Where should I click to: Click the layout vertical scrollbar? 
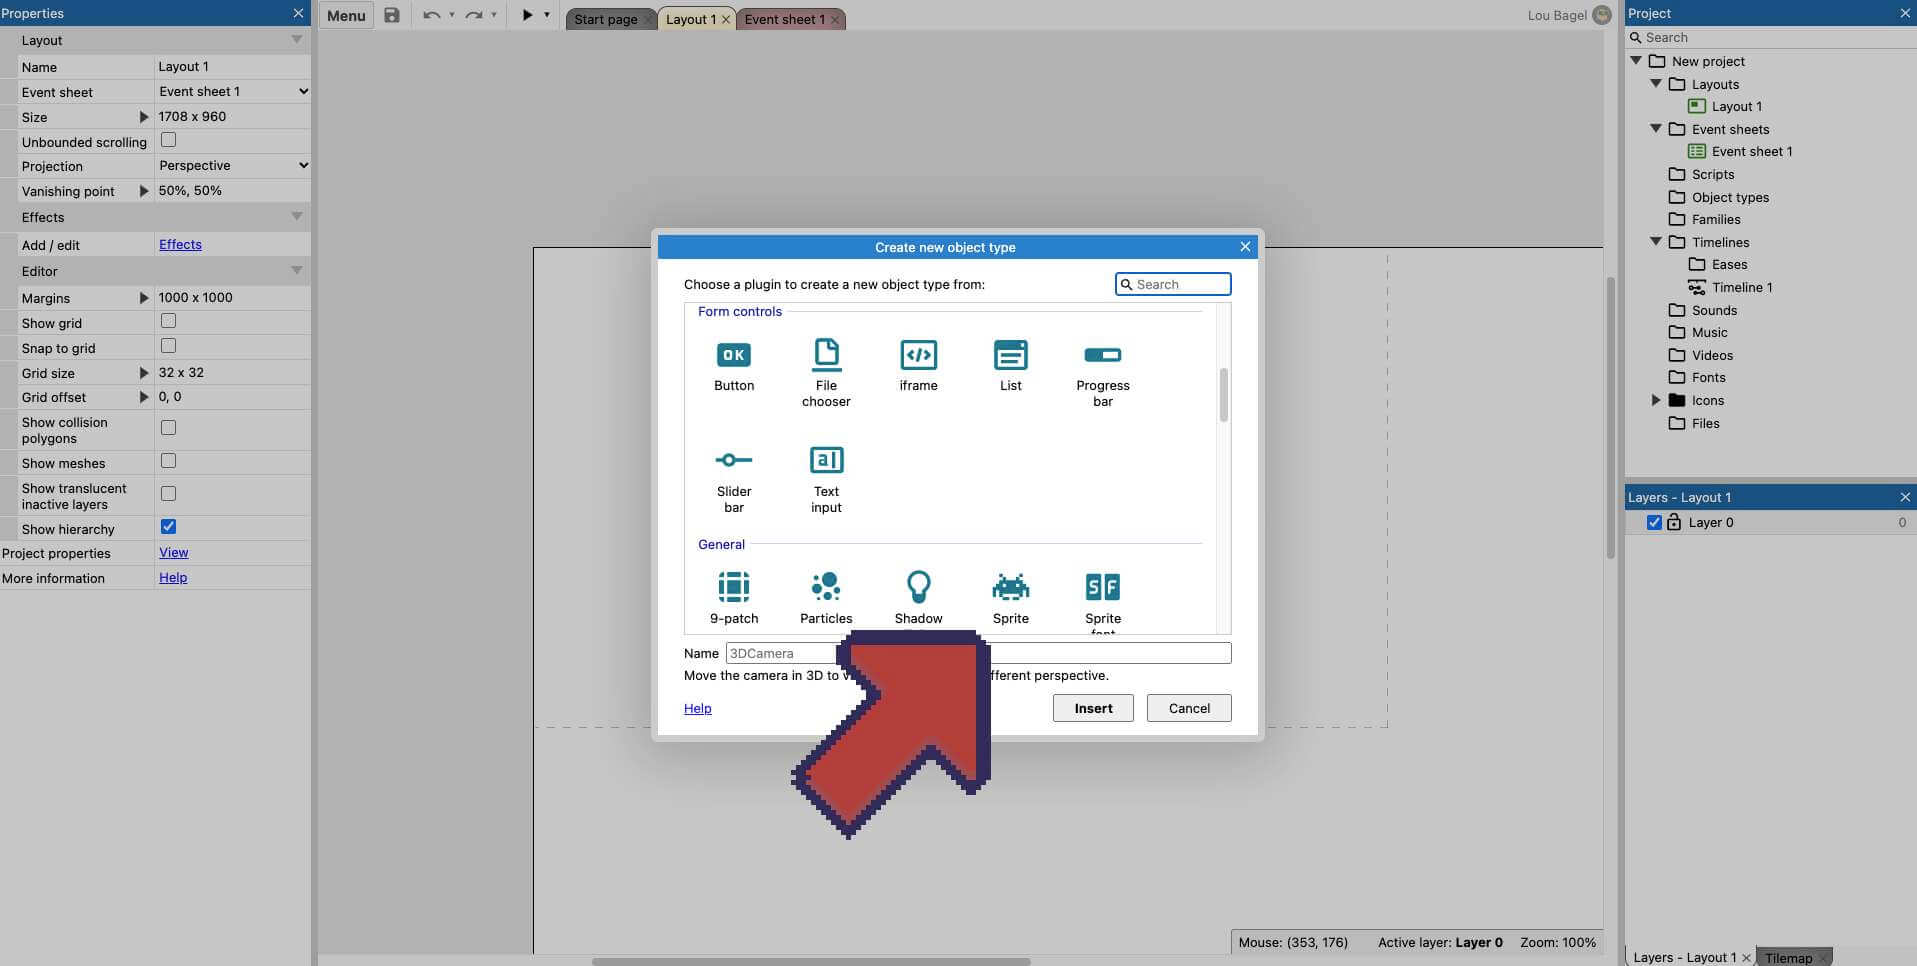coord(1610,418)
